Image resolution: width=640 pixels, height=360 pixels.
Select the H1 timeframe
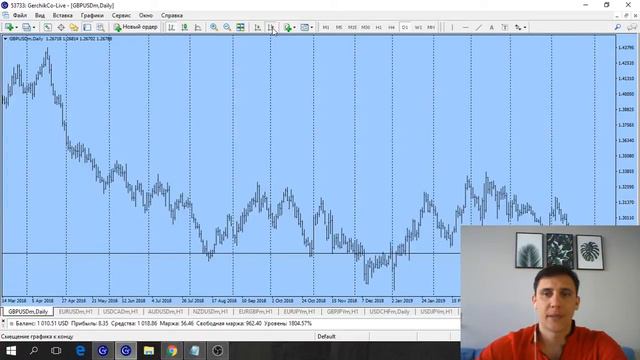click(x=378, y=27)
